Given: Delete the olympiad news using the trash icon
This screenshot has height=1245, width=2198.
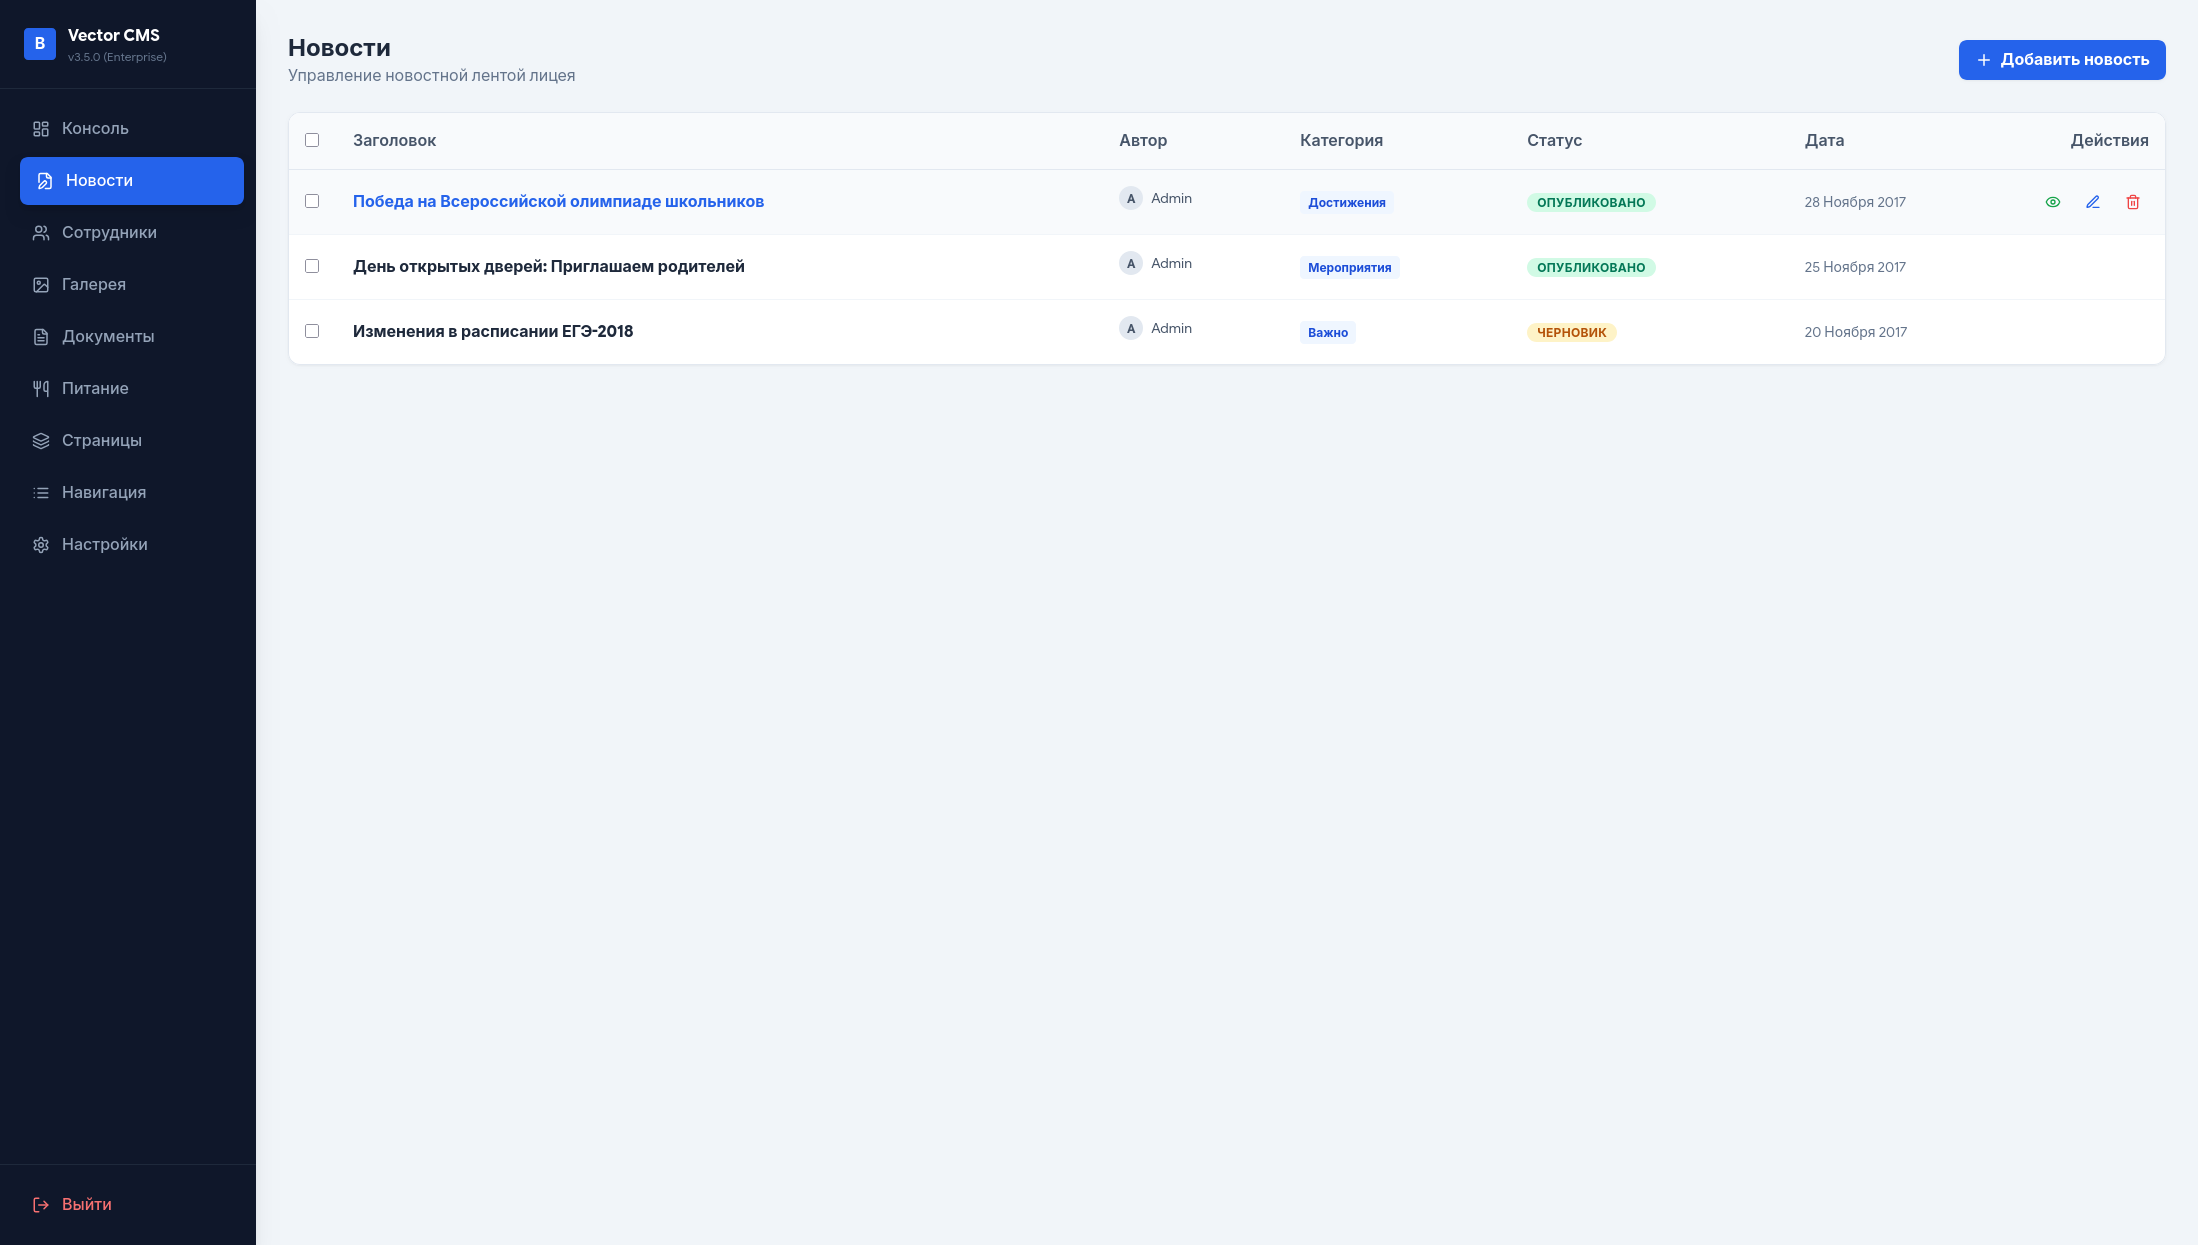Looking at the screenshot, I should (x=2133, y=202).
